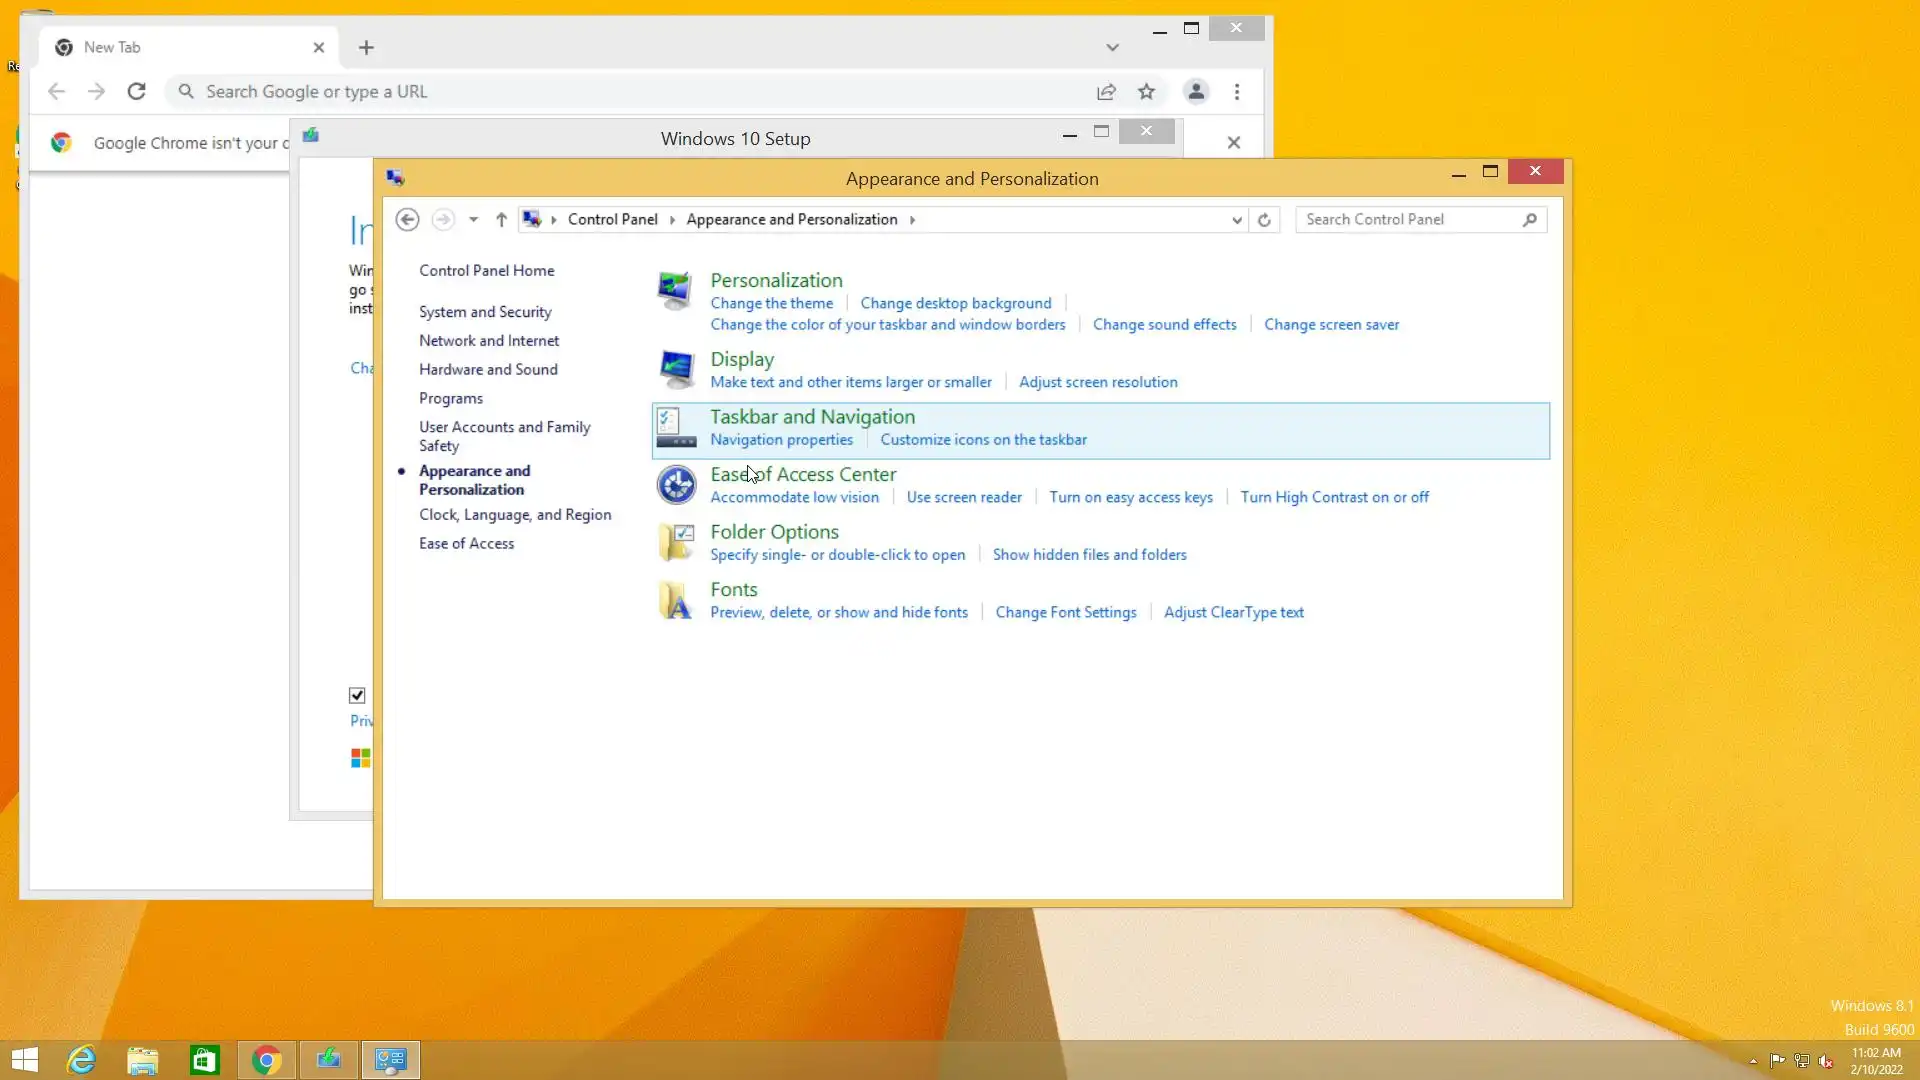The height and width of the screenshot is (1080, 1920).
Task: Expand the Control Panel breadcrumb chevron
Action: 672,220
